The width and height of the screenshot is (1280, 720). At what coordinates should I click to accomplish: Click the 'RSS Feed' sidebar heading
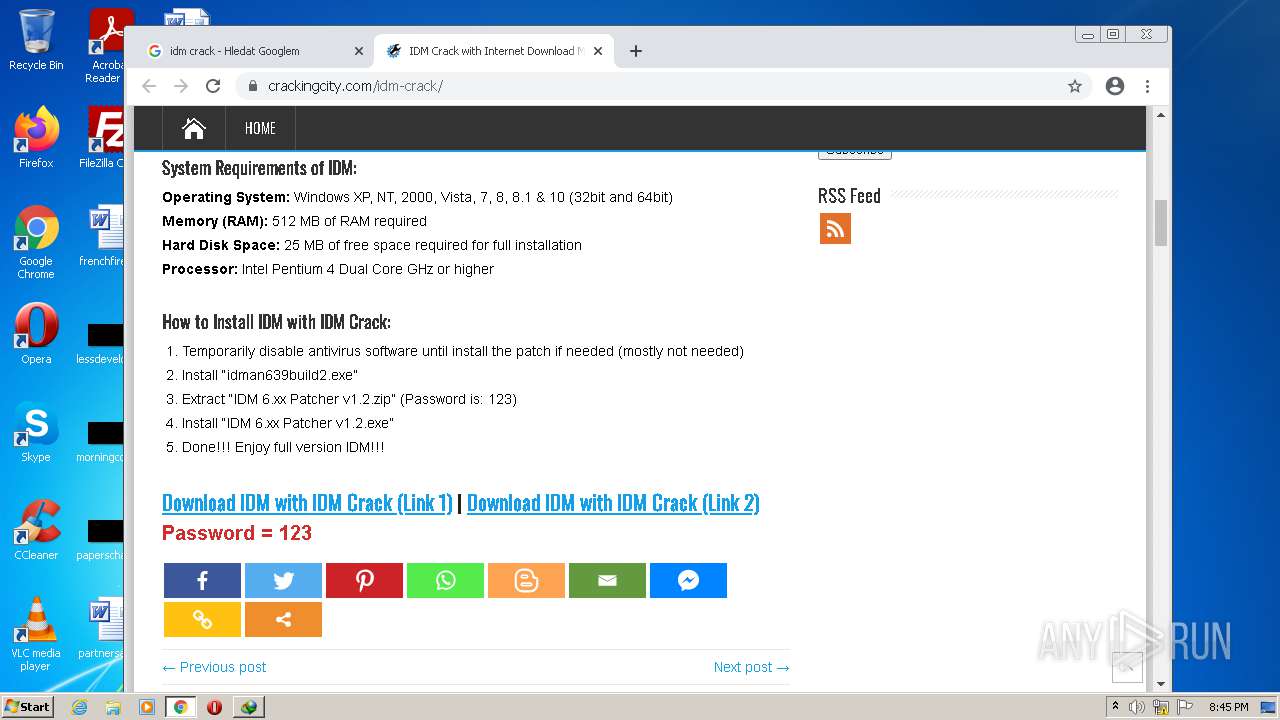[x=849, y=196]
